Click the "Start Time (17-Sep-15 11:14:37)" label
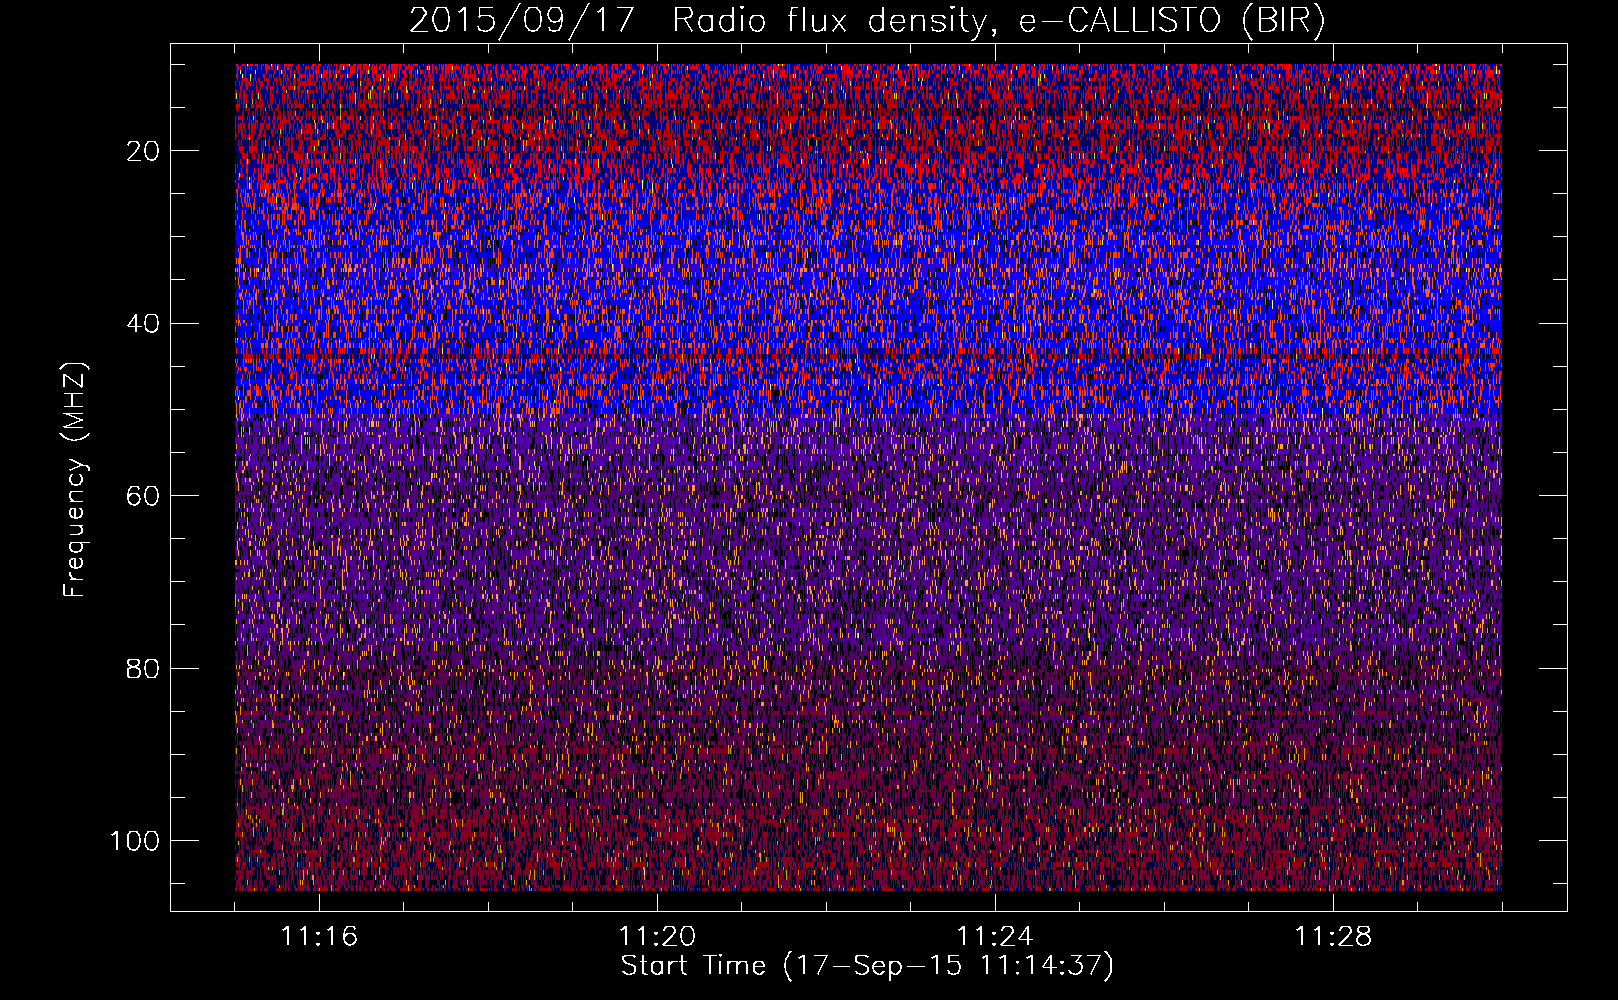Screen dimensions: 1618x1000 867,966
